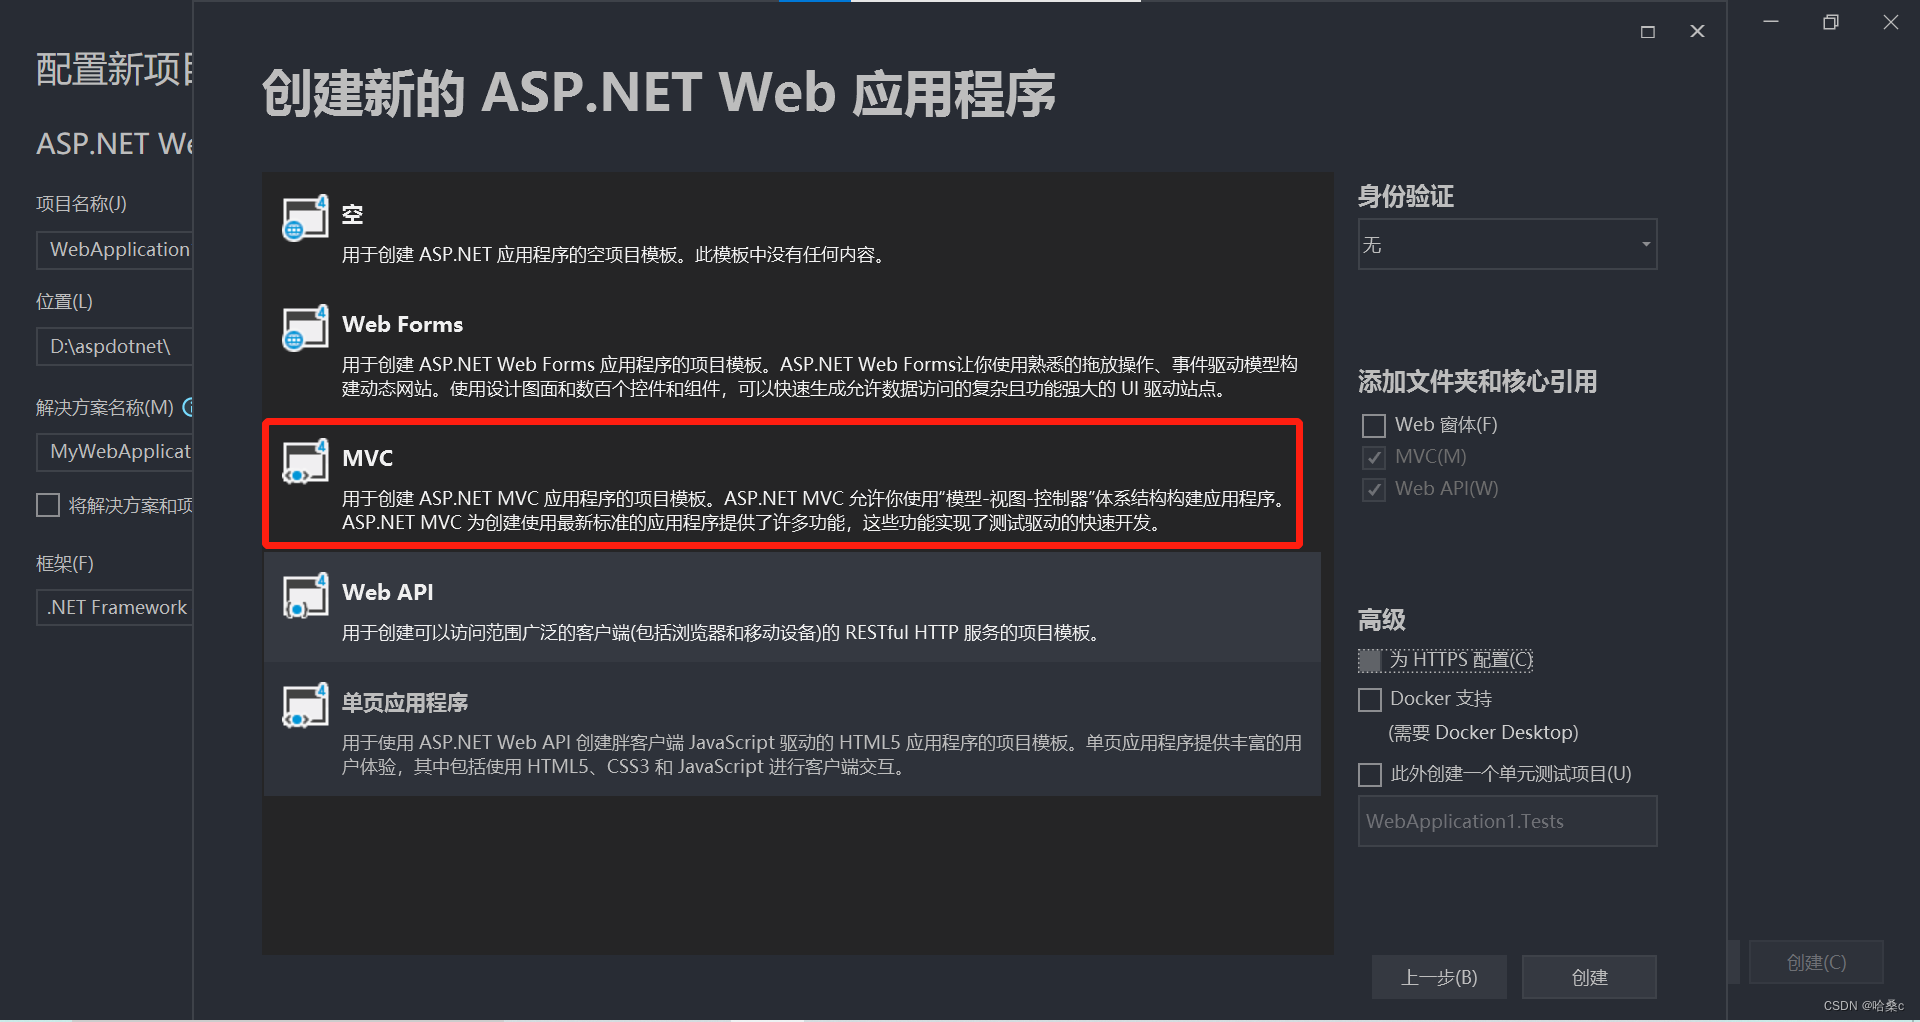Choose the Web API template icon

[305, 595]
